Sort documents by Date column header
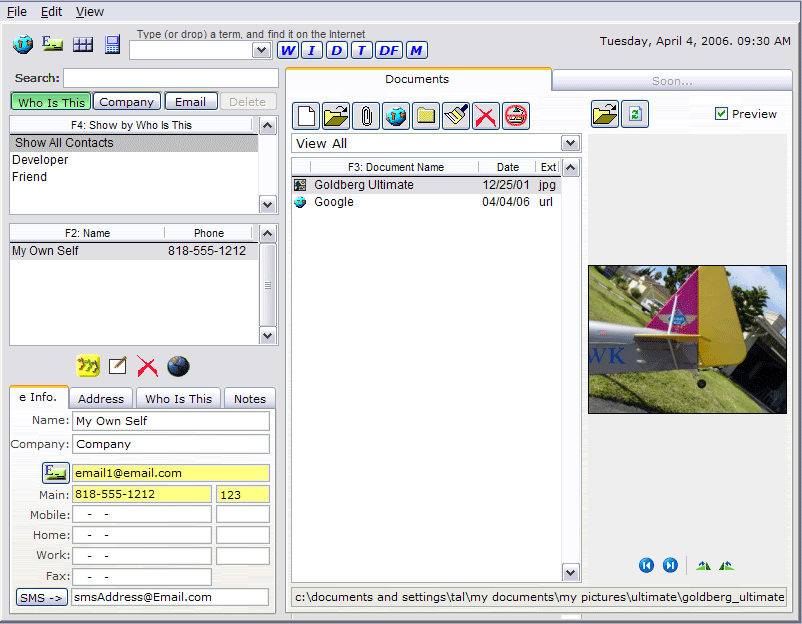802x624 pixels. tap(508, 167)
